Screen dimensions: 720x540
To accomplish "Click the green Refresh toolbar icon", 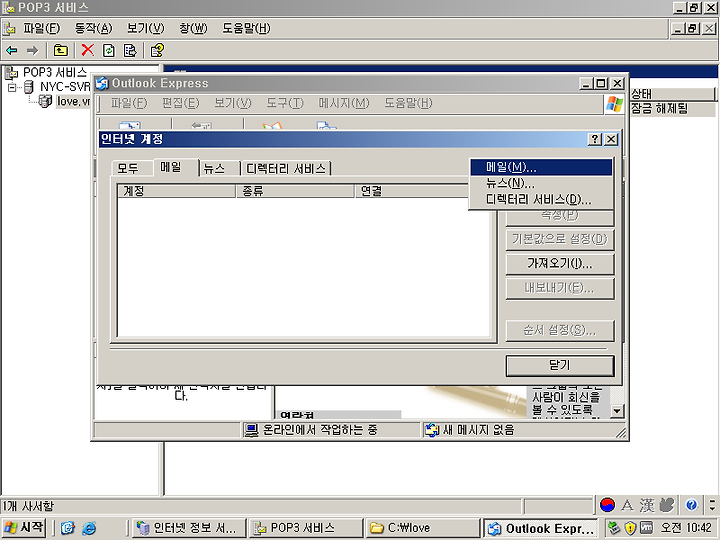I will pyautogui.click(x=109, y=50).
